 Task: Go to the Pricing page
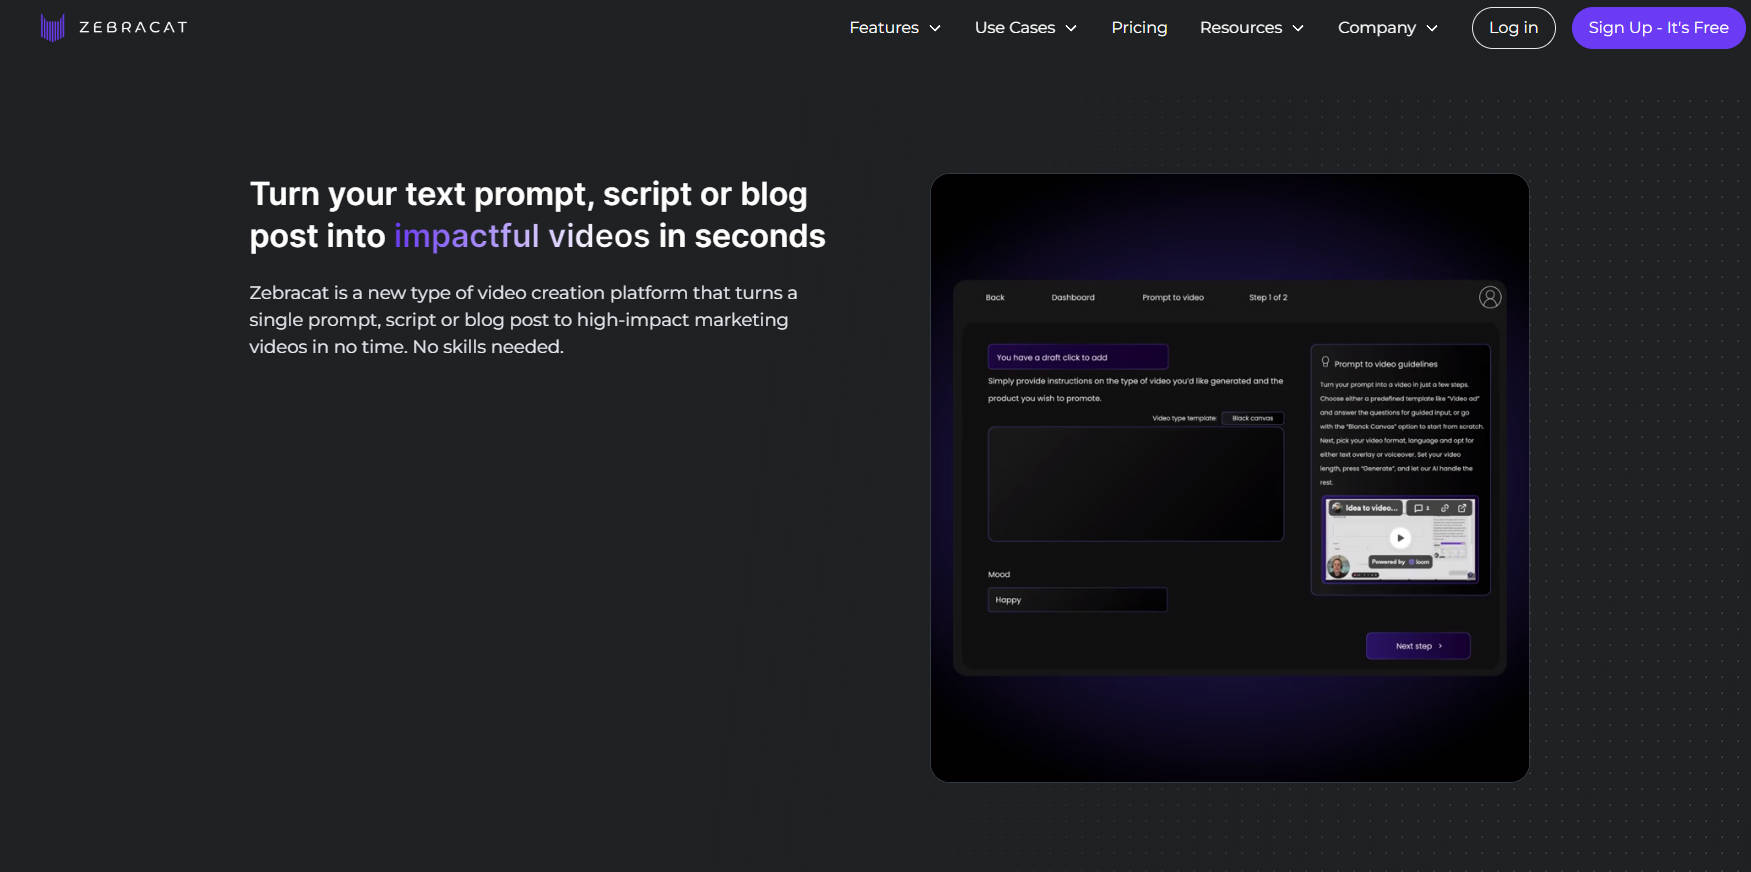point(1139,28)
